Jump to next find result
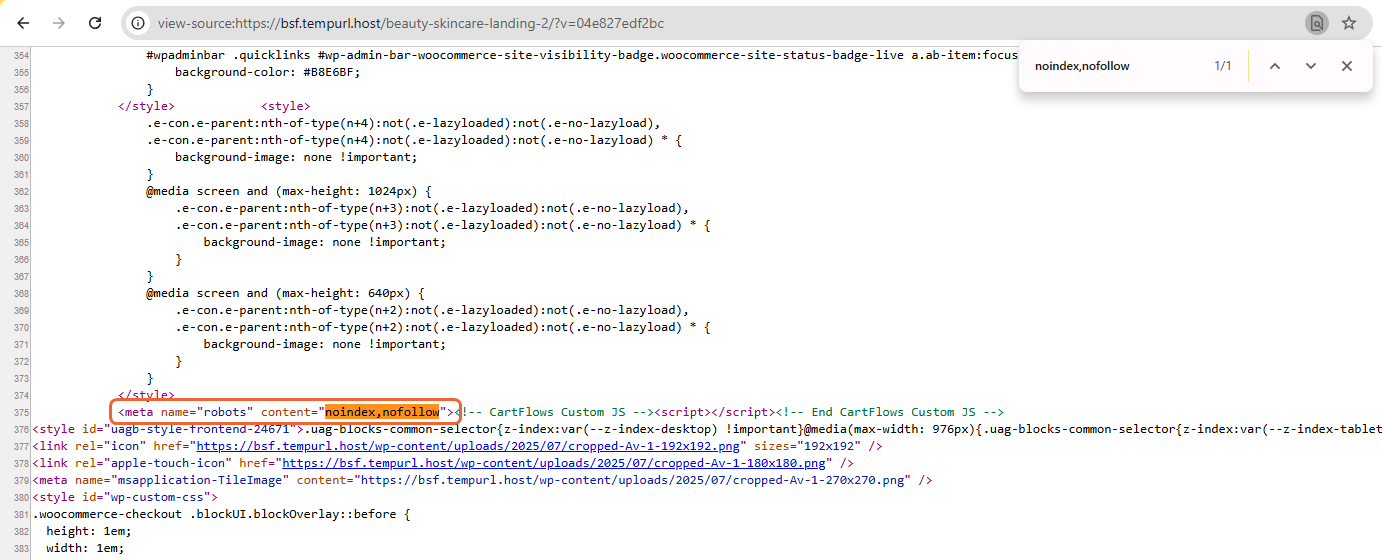 pyautogui.click(x=1311, y=66)
